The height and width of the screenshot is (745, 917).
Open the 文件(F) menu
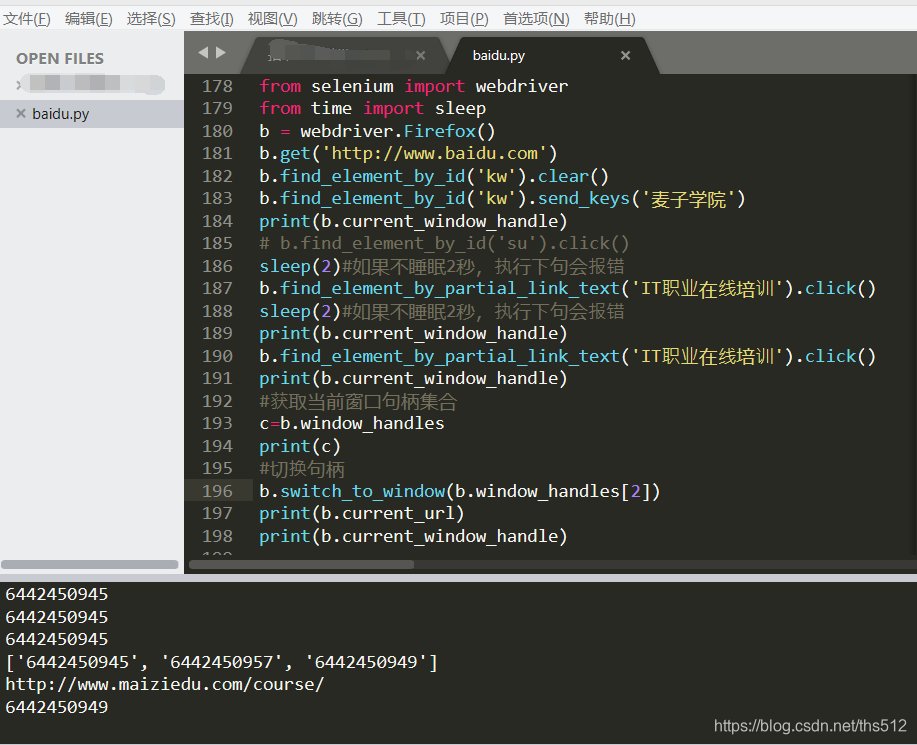pyautogui.click(x=27, y=19)
